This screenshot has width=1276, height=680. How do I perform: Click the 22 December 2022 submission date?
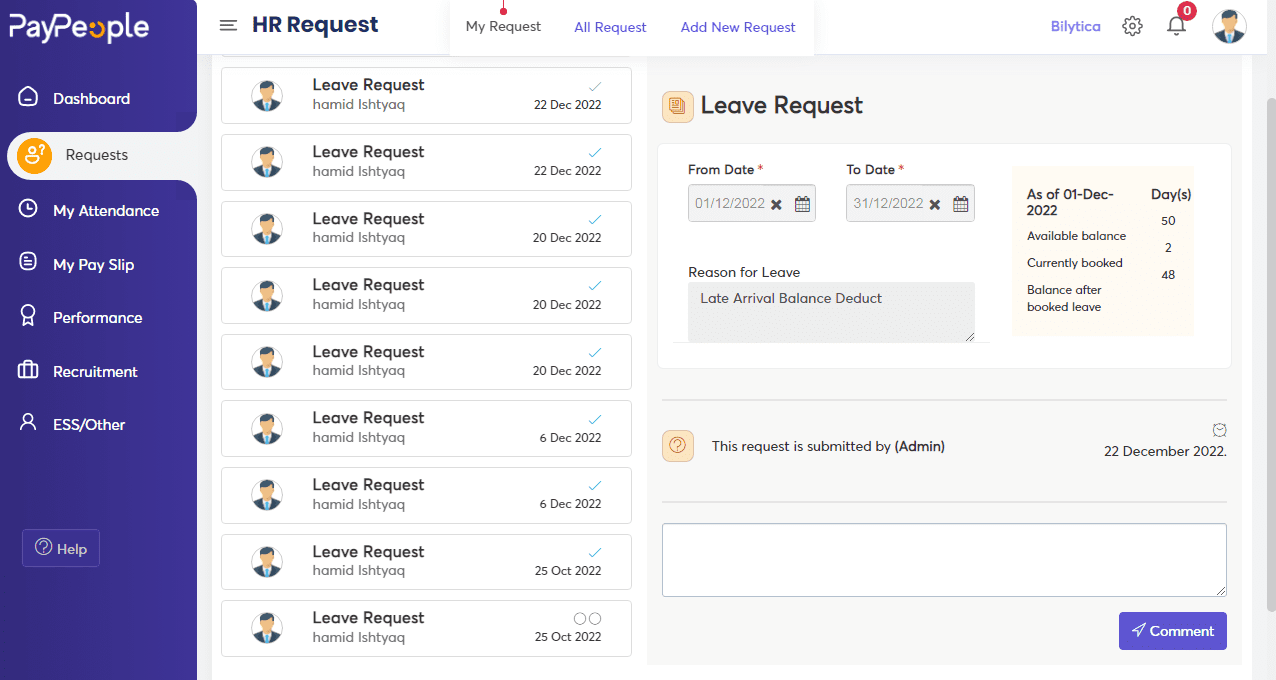click(x=1165, y=451)
